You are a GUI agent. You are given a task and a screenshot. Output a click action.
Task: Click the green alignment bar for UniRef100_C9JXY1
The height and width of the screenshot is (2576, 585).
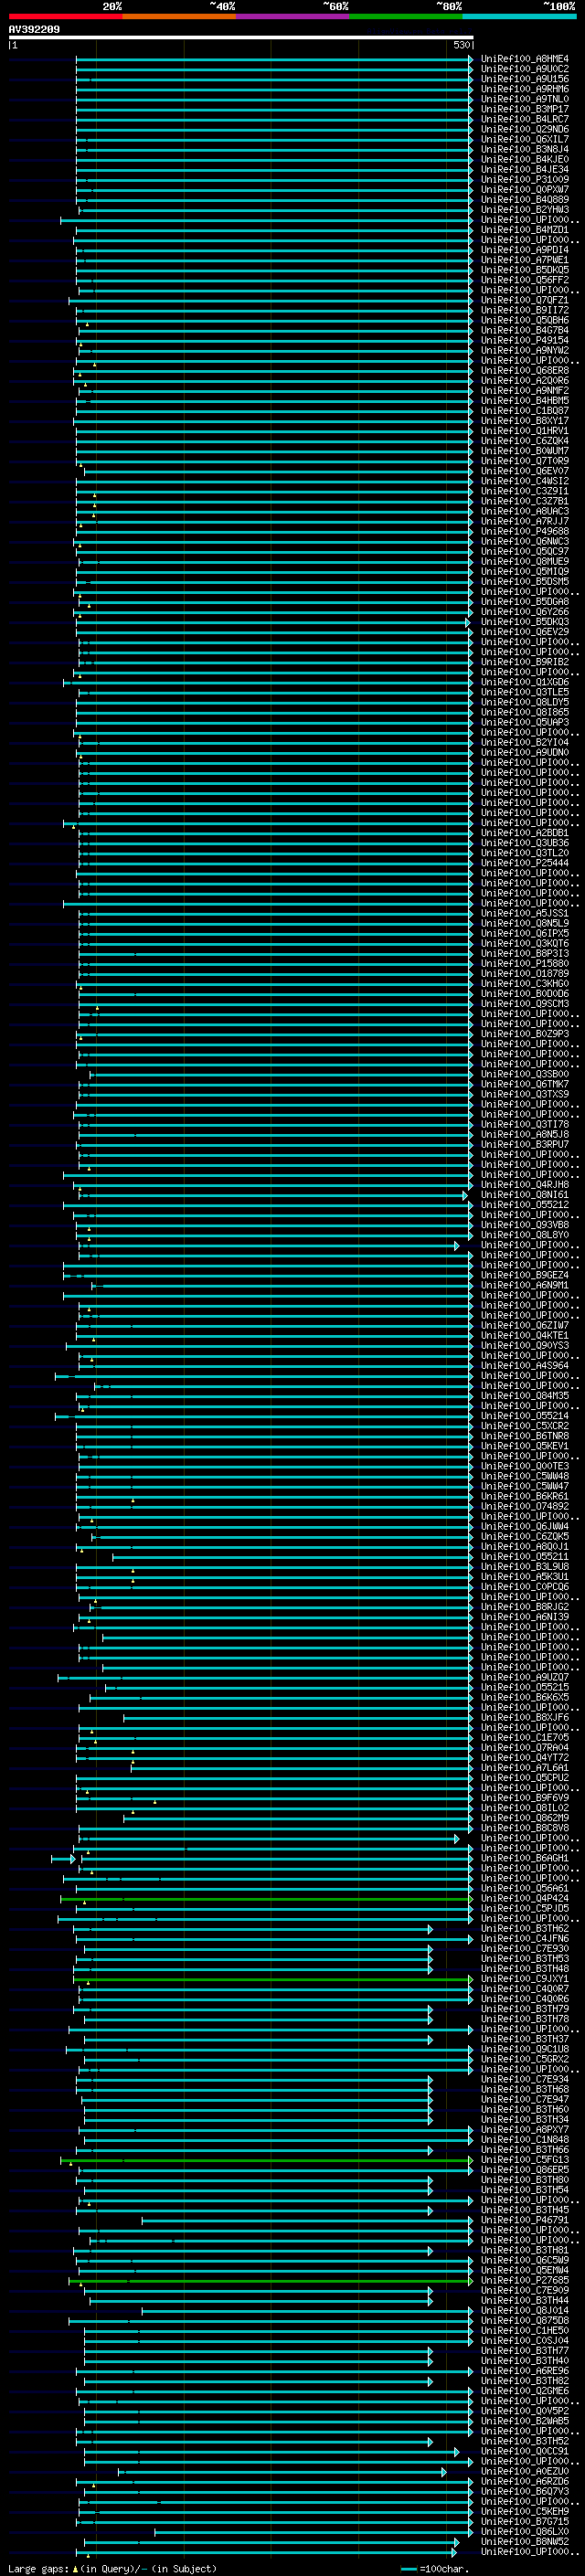tap(273, 1978)
